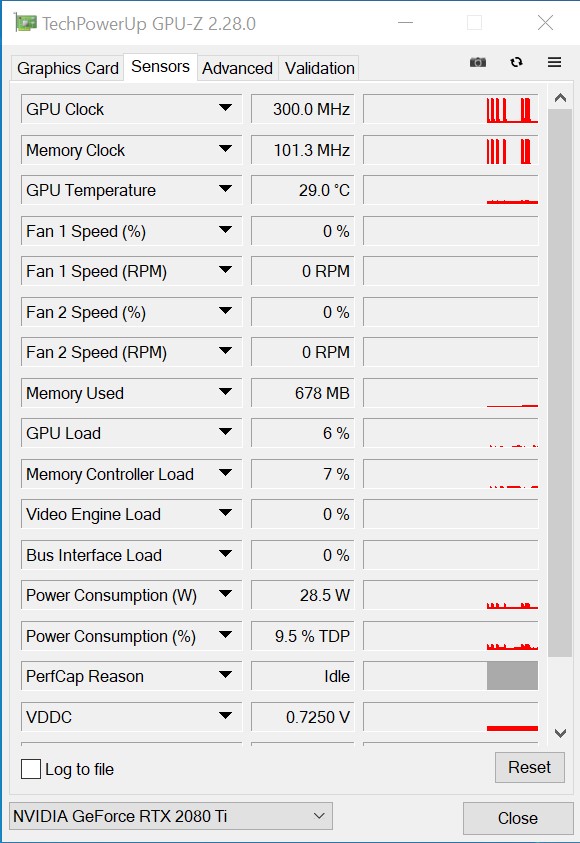Open the hamburger menu icon
Image resolution: width=580 pixels, height=843 pixels.
554,62
